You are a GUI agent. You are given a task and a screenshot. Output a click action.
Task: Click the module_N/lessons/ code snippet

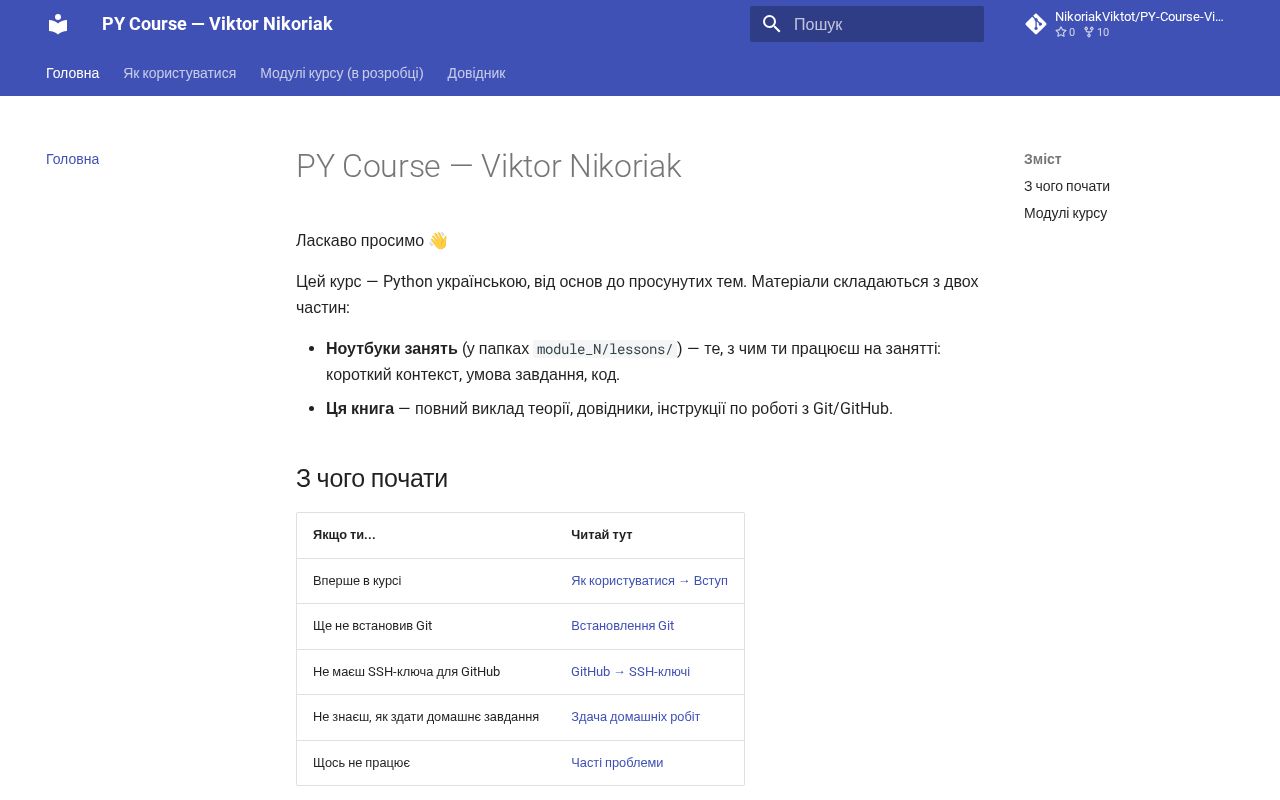point(605,349)
